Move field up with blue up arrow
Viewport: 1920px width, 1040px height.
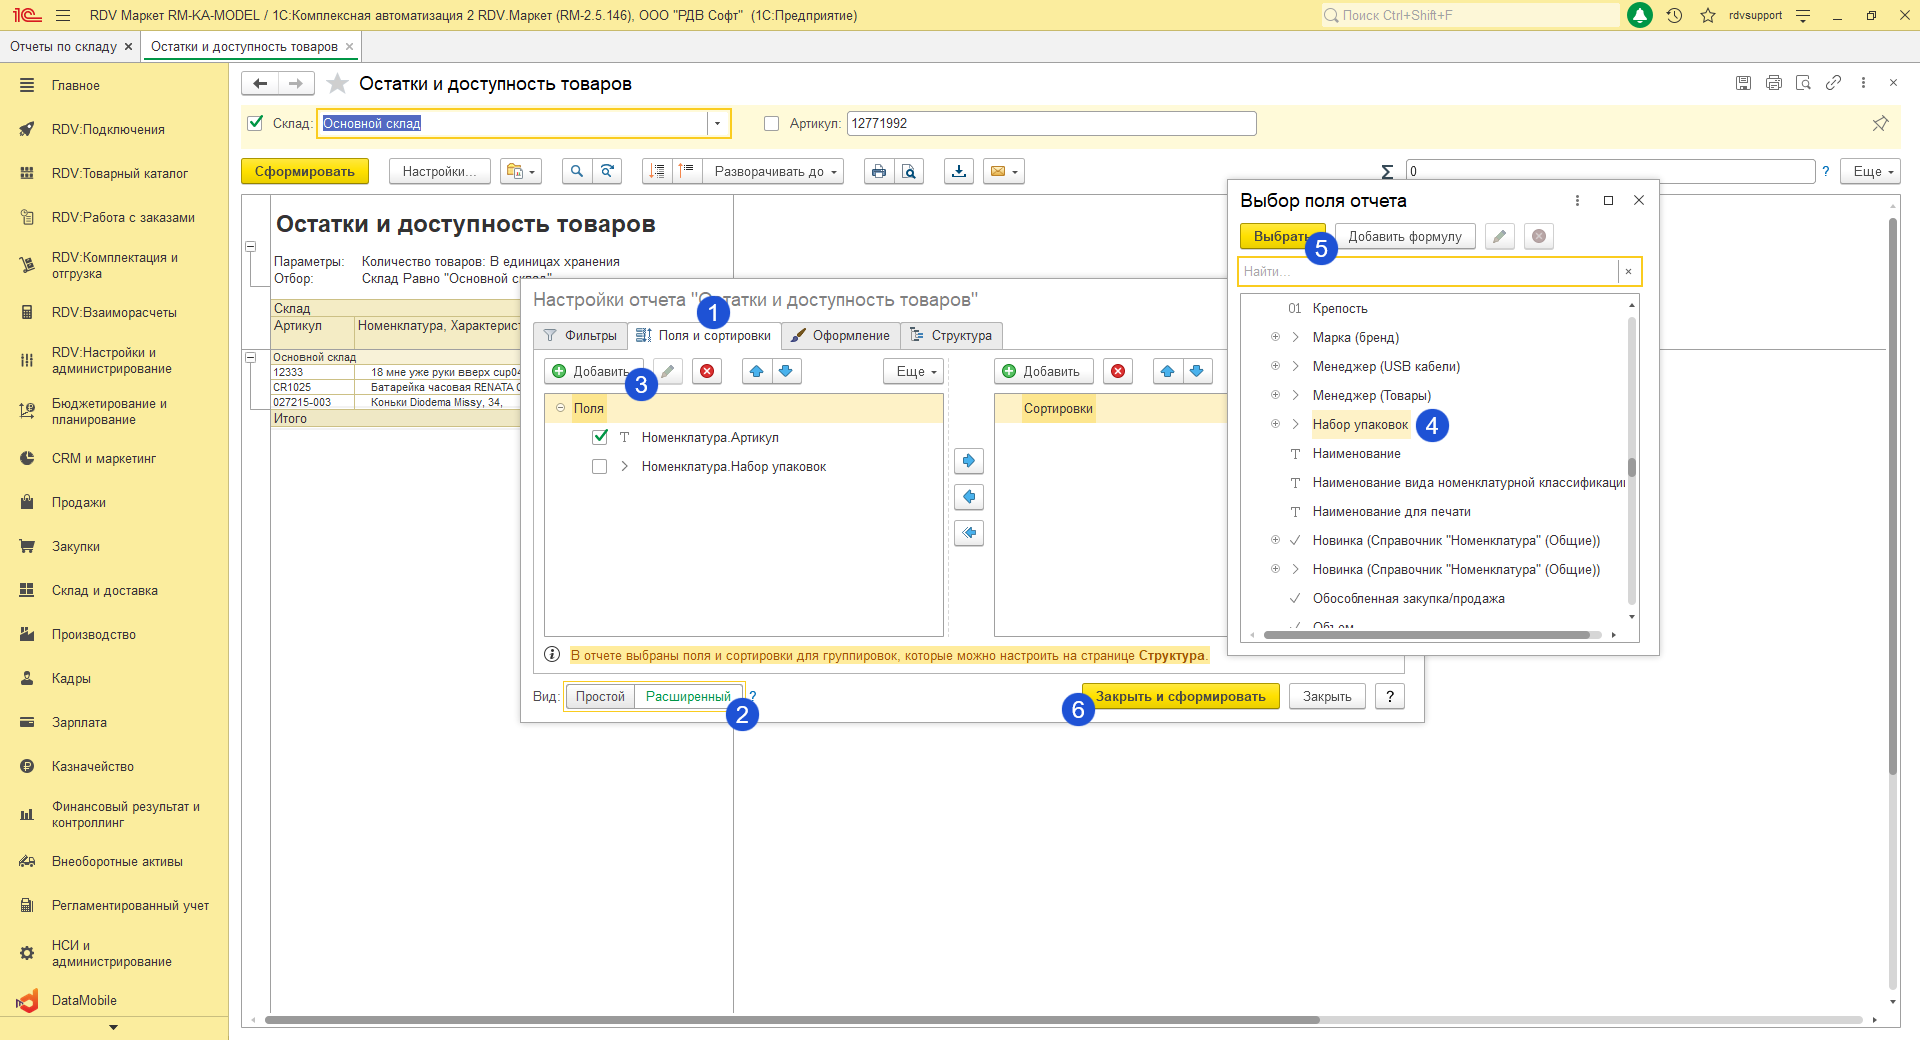pyautogui.click(x=757, y=371)
